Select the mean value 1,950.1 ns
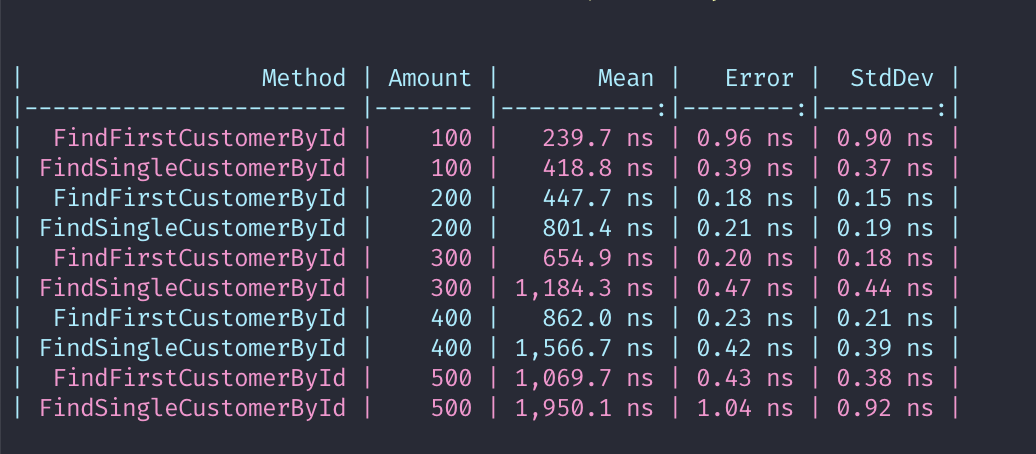 click(584, 408)
